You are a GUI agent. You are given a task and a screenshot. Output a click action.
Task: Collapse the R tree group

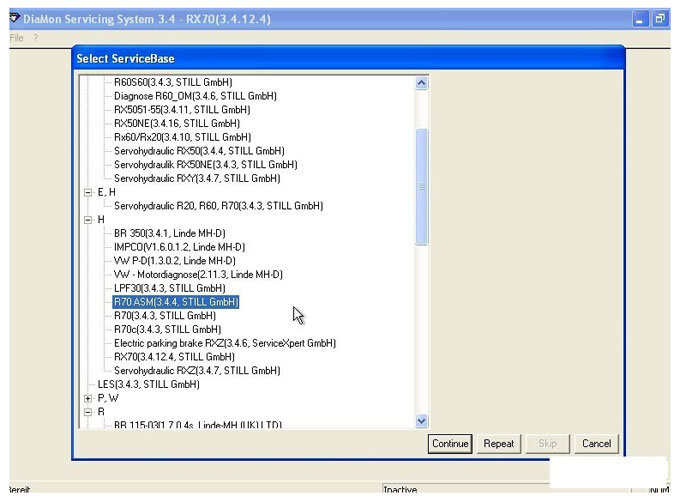pyautogui.click(x=88, y=412)
